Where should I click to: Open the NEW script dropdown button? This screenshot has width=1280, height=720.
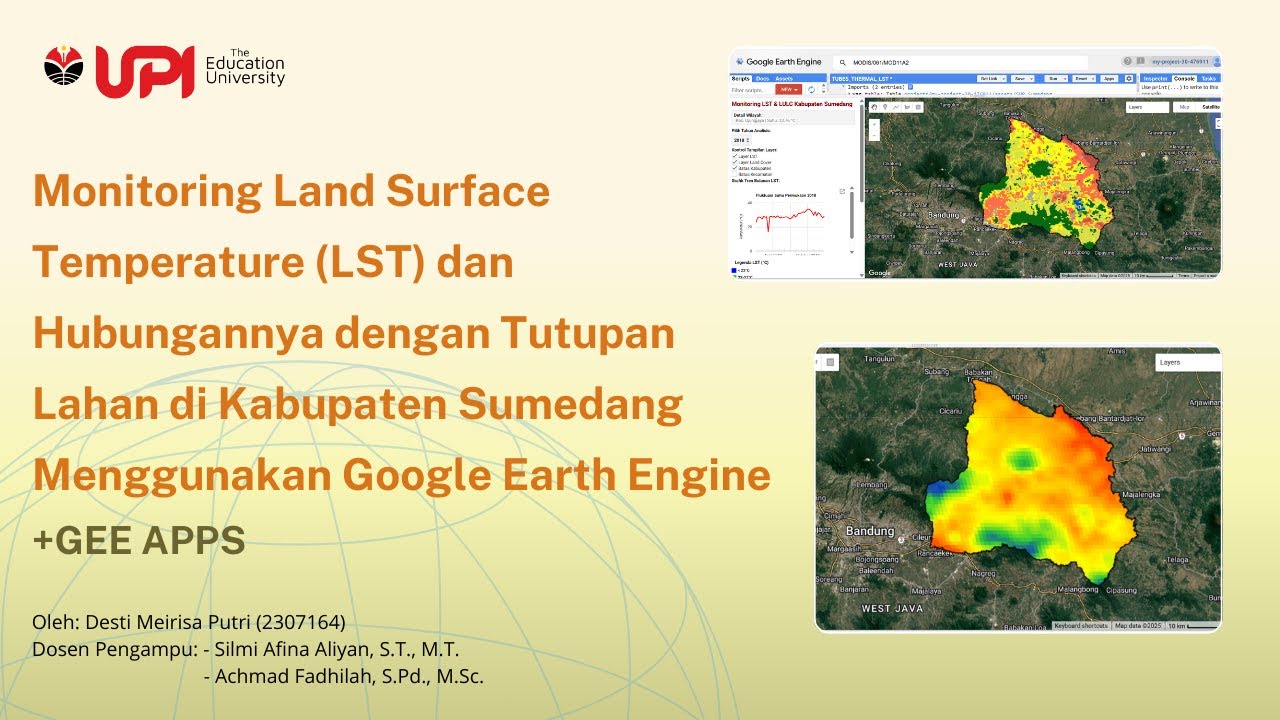(789, 89)
